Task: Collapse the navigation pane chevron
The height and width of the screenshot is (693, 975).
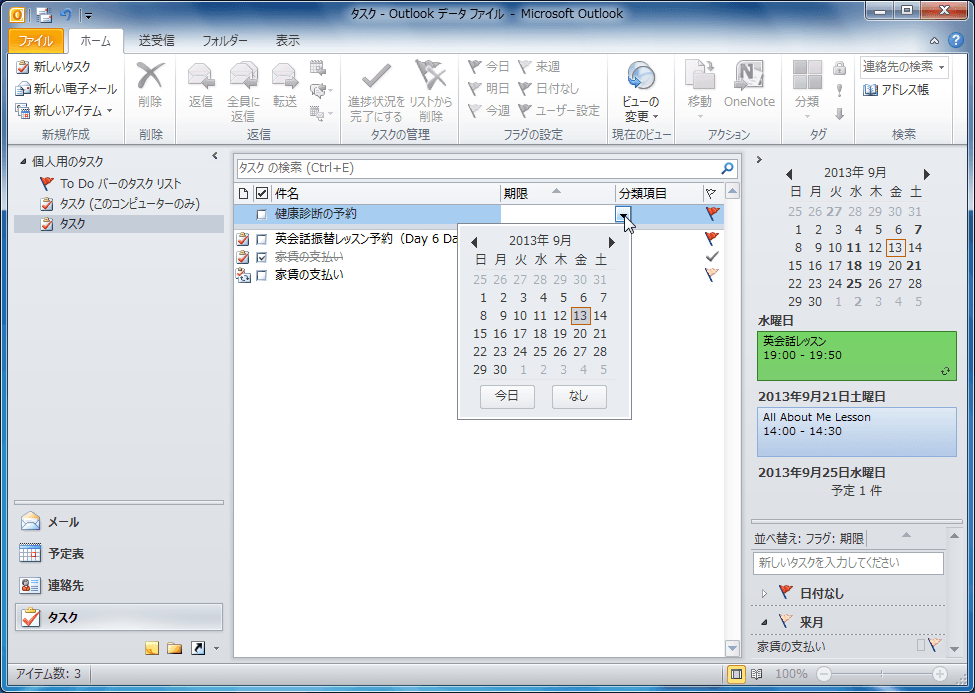Action: tap(215, 156)
